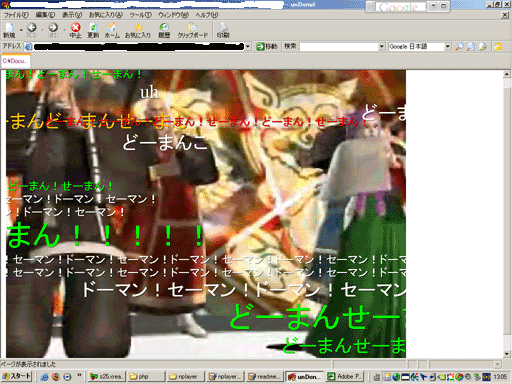Viewport: 512px width, 384px height.
Task: Click the find-in-page search icon
Action: tap(471, 47)
